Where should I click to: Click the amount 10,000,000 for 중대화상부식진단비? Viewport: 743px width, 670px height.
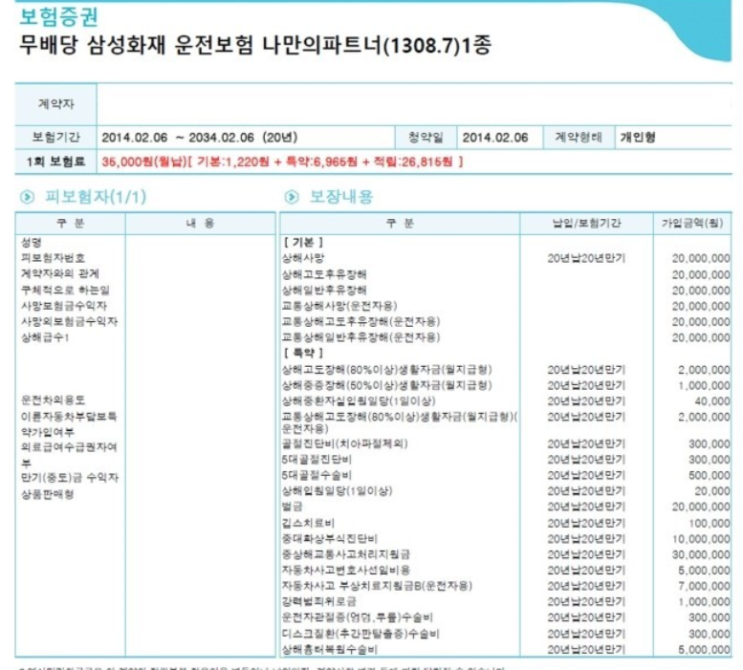click(x=701, y=539)
